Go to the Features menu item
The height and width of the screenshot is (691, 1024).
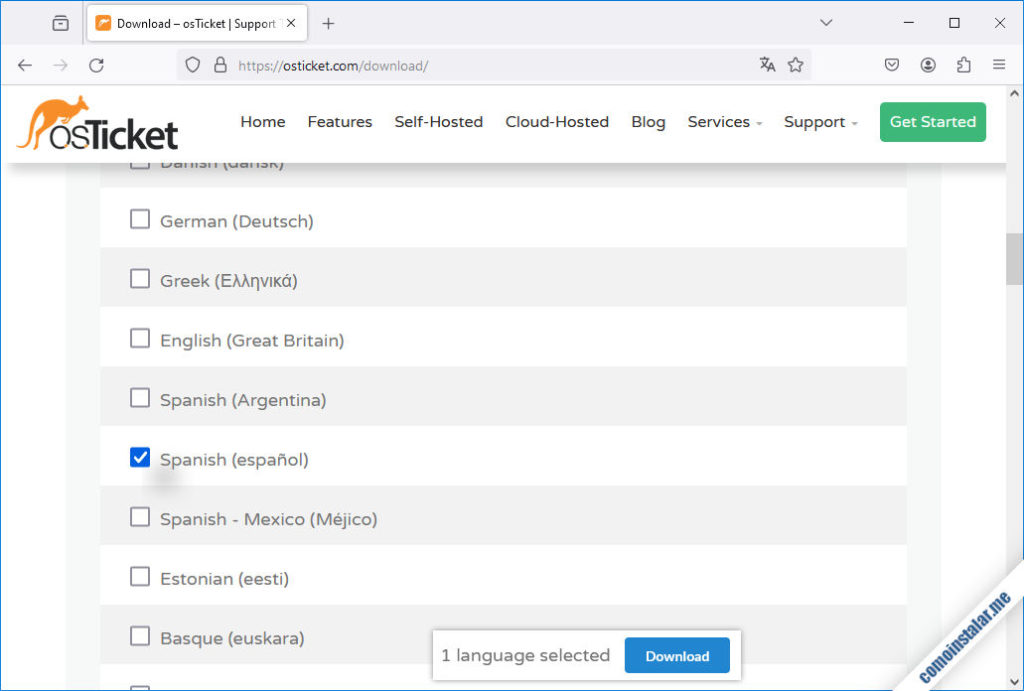pyautogui.click(x=339, y=122)
